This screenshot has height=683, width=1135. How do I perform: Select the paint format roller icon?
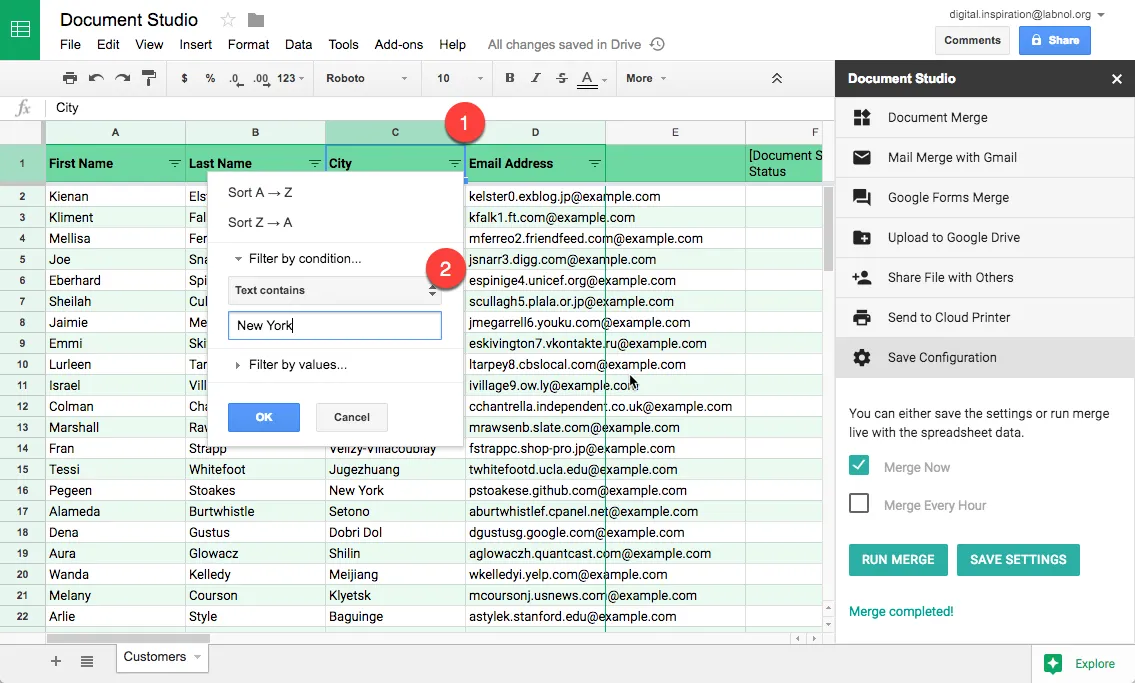149,78
